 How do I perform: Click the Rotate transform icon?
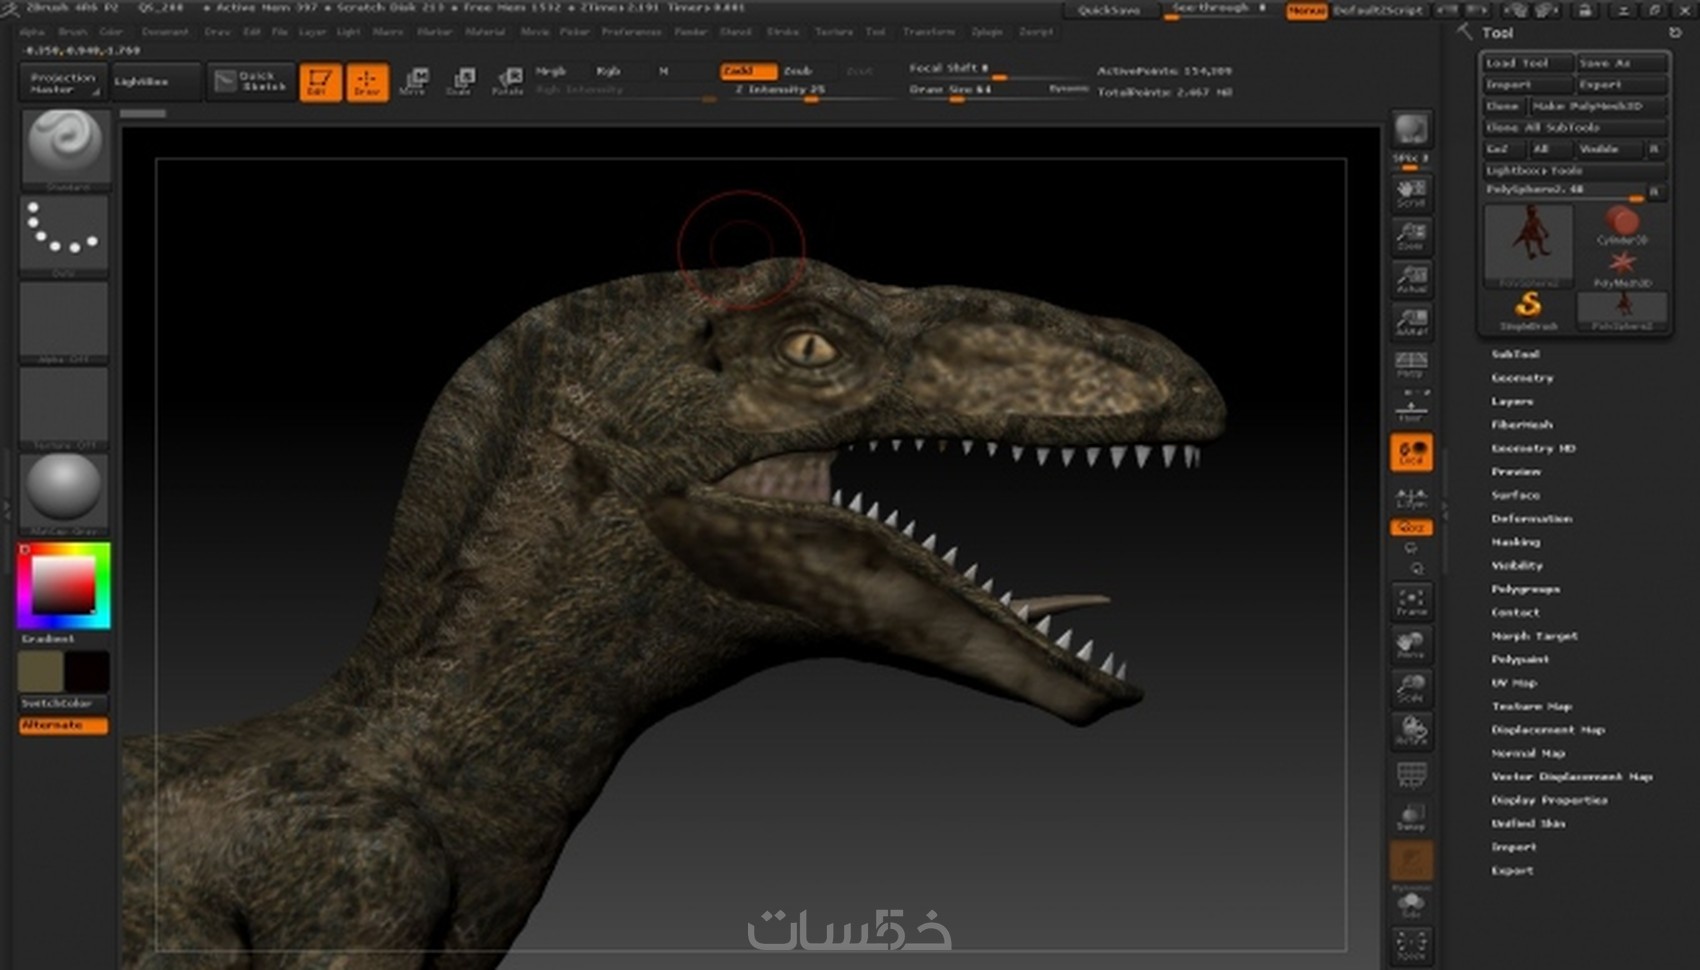[x=508, y=81]
